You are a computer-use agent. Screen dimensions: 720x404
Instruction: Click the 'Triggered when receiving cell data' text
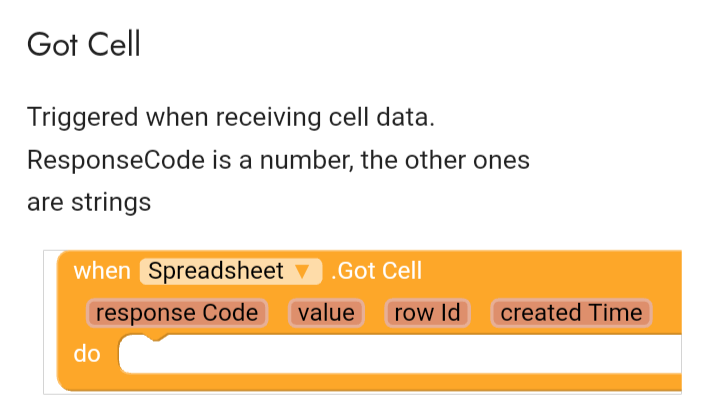(231, 117)
